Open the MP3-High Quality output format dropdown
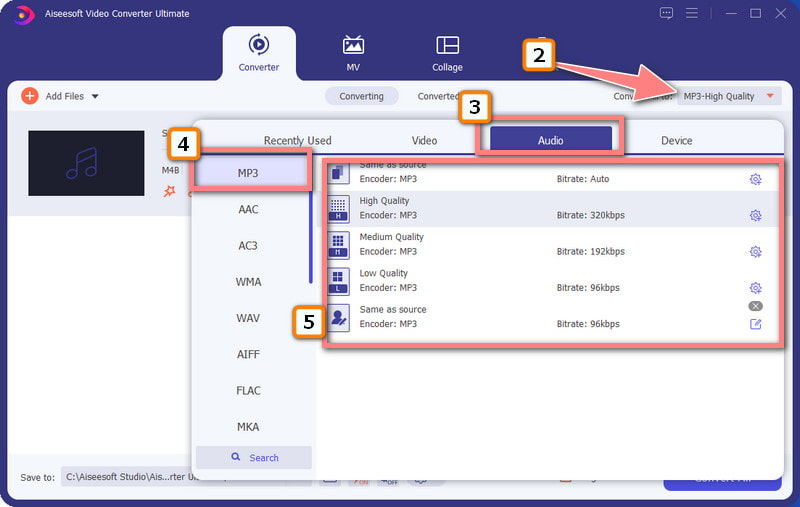Image resolution: width=800 pixels, height=507 pixels. tap(727, 96)
